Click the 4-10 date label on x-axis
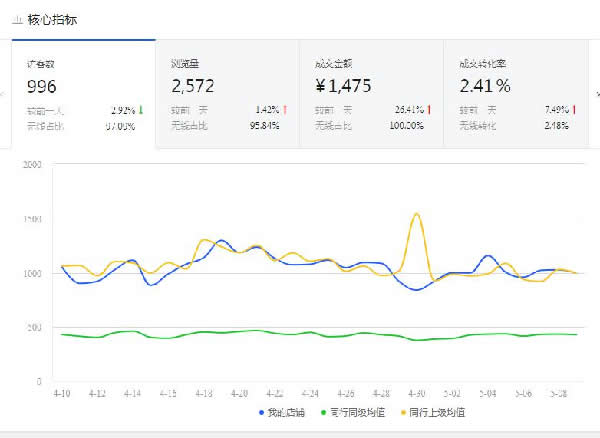Image resolution: width=600 pixels, height=438 pixels. point(62,393)
